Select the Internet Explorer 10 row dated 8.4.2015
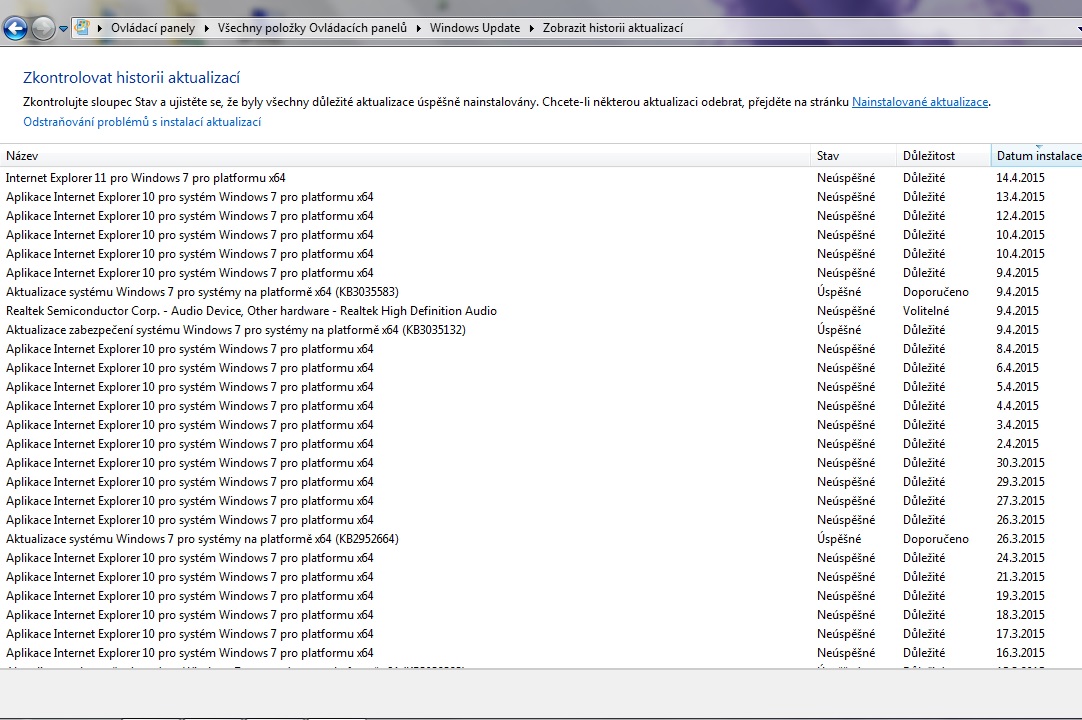This screenshot has height=720, width=1082. pyautogui.click(x=541, y=349)
